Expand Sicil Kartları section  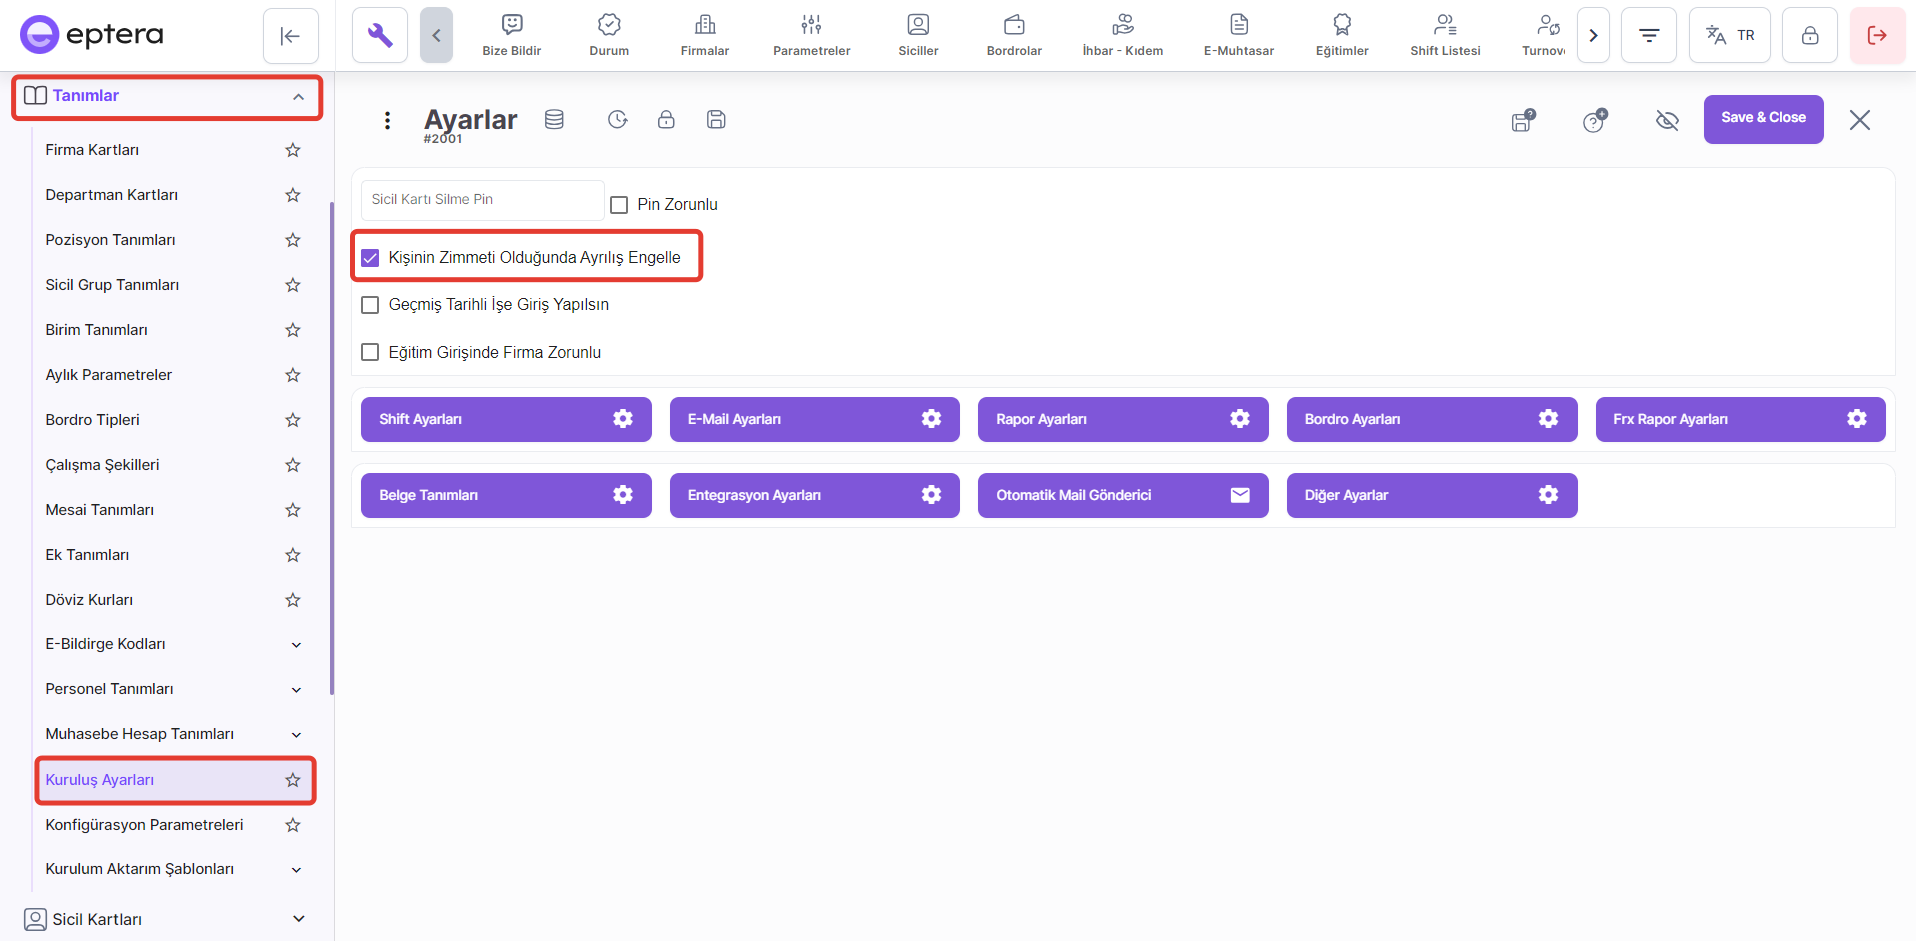[x=298, y=919]
